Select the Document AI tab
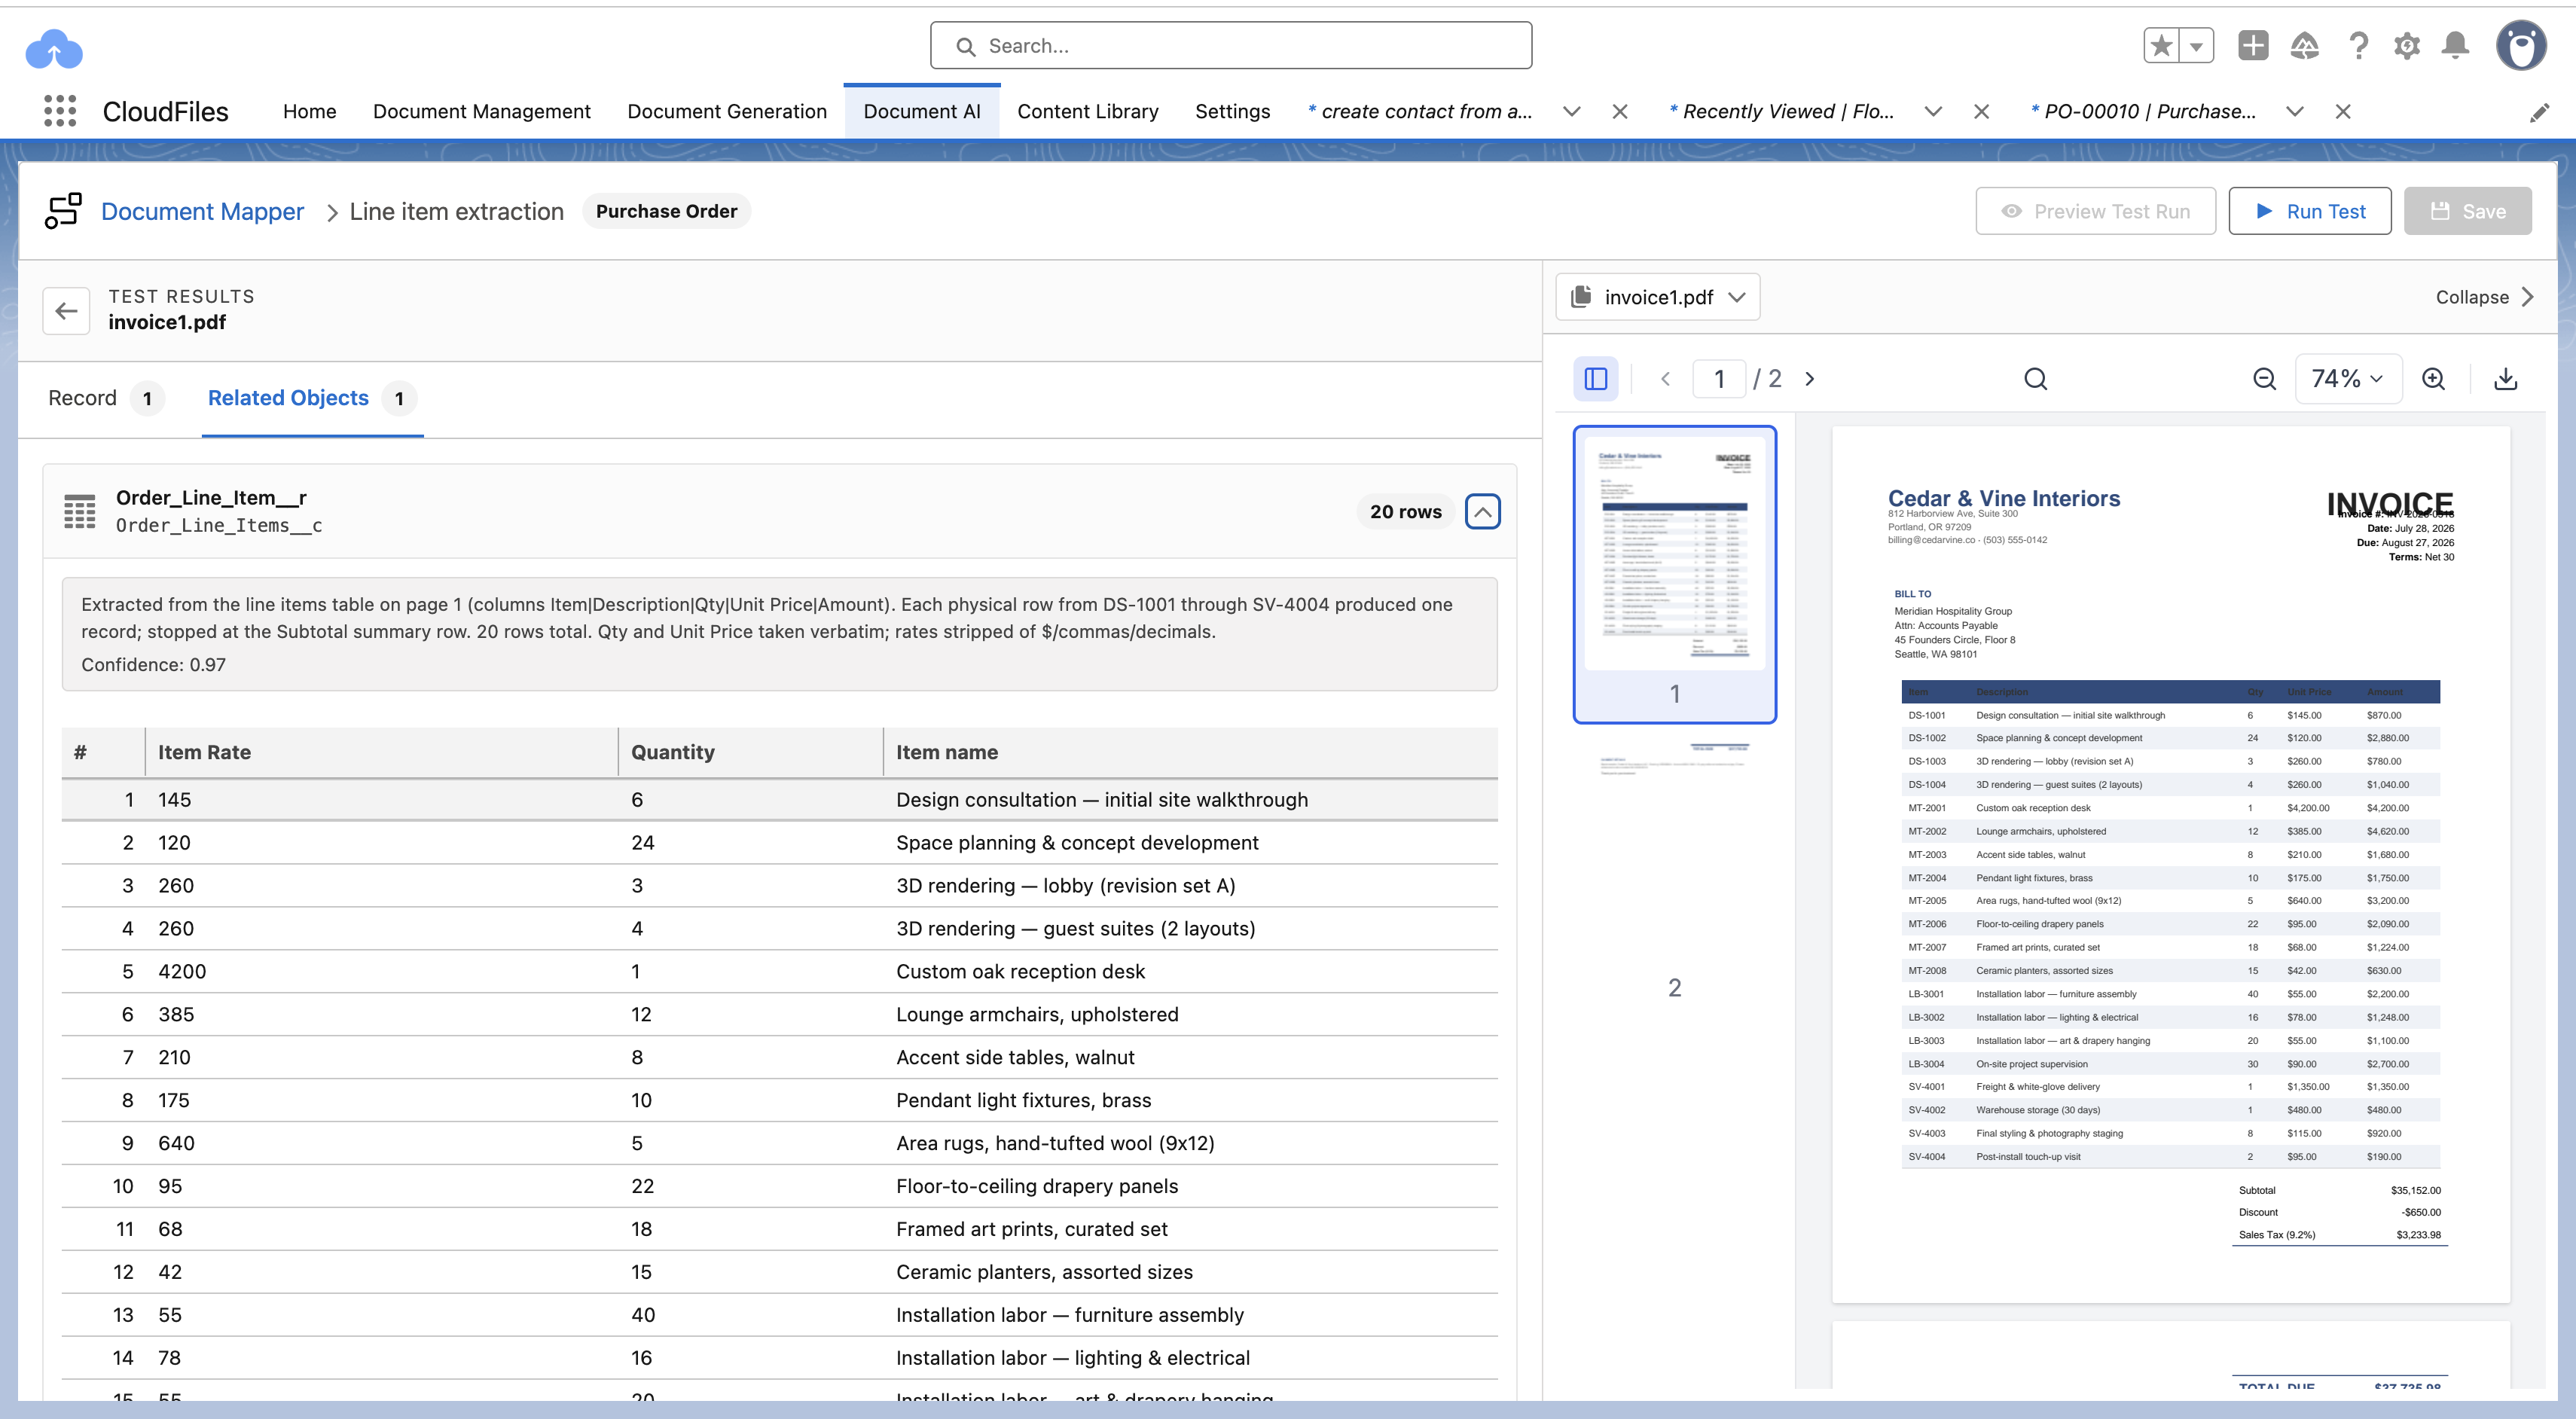 click(922, 112)
